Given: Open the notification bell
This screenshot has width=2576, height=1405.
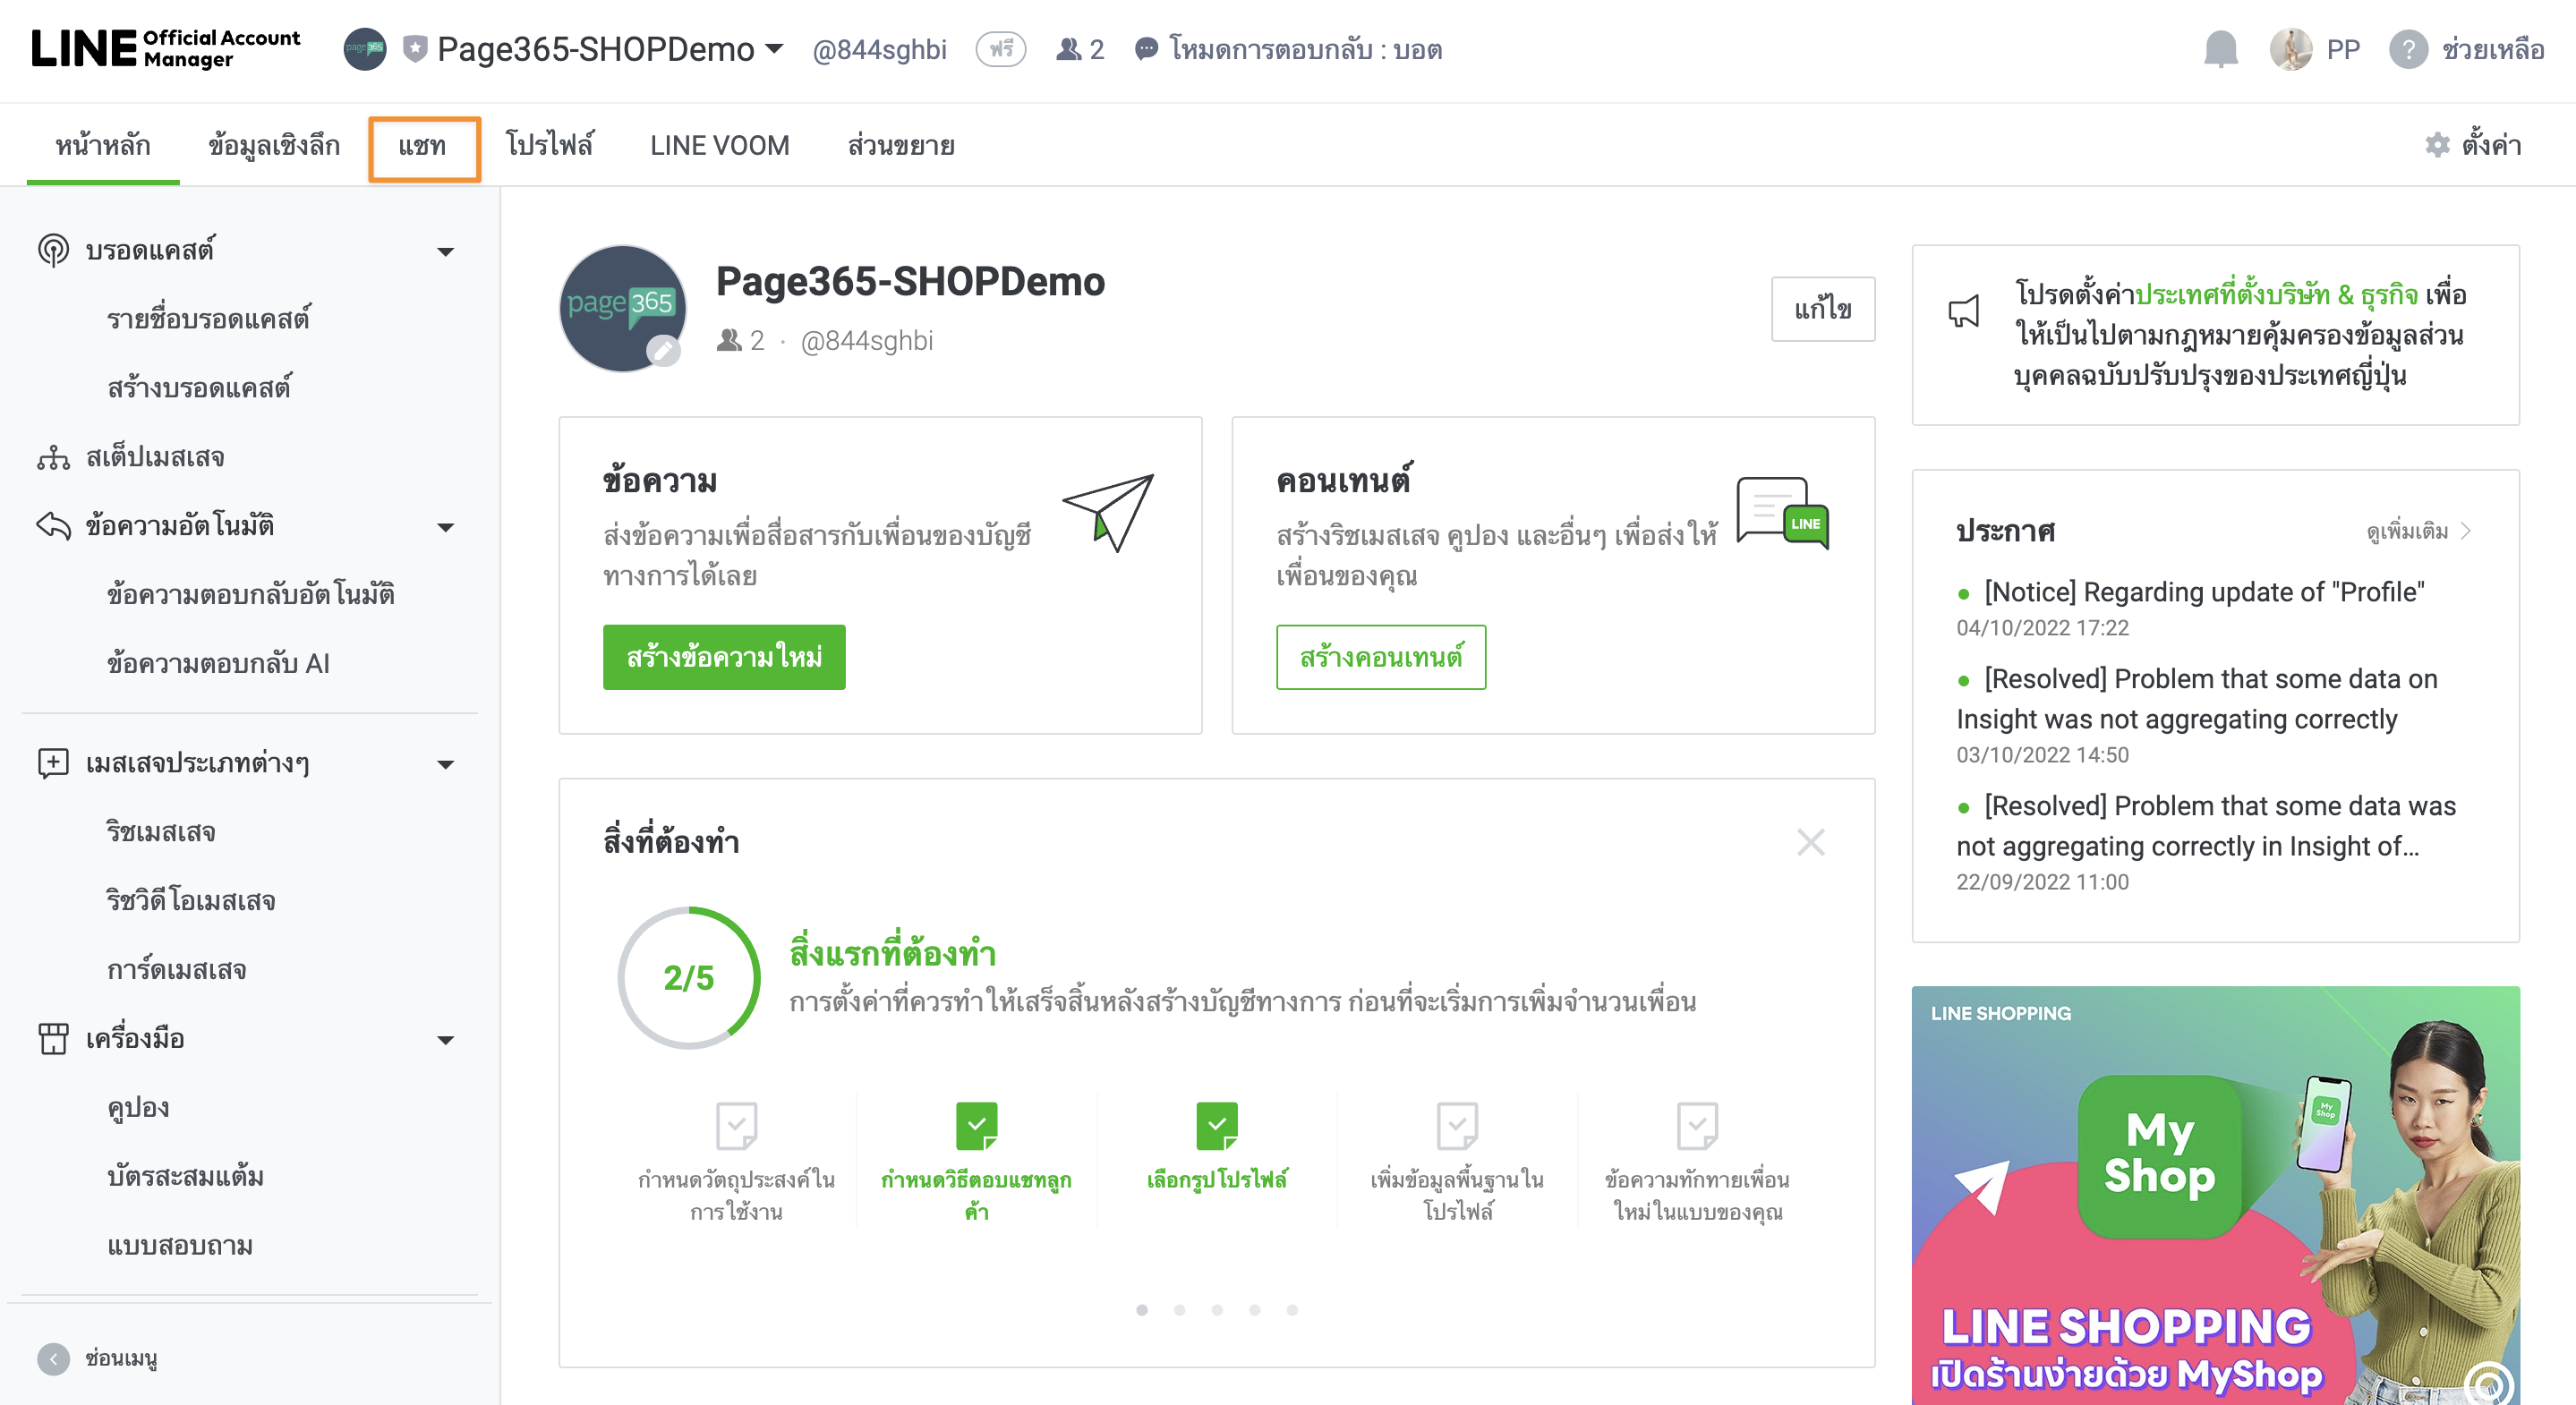Looking at the screenshot, I should click(x=2221, y=49).
